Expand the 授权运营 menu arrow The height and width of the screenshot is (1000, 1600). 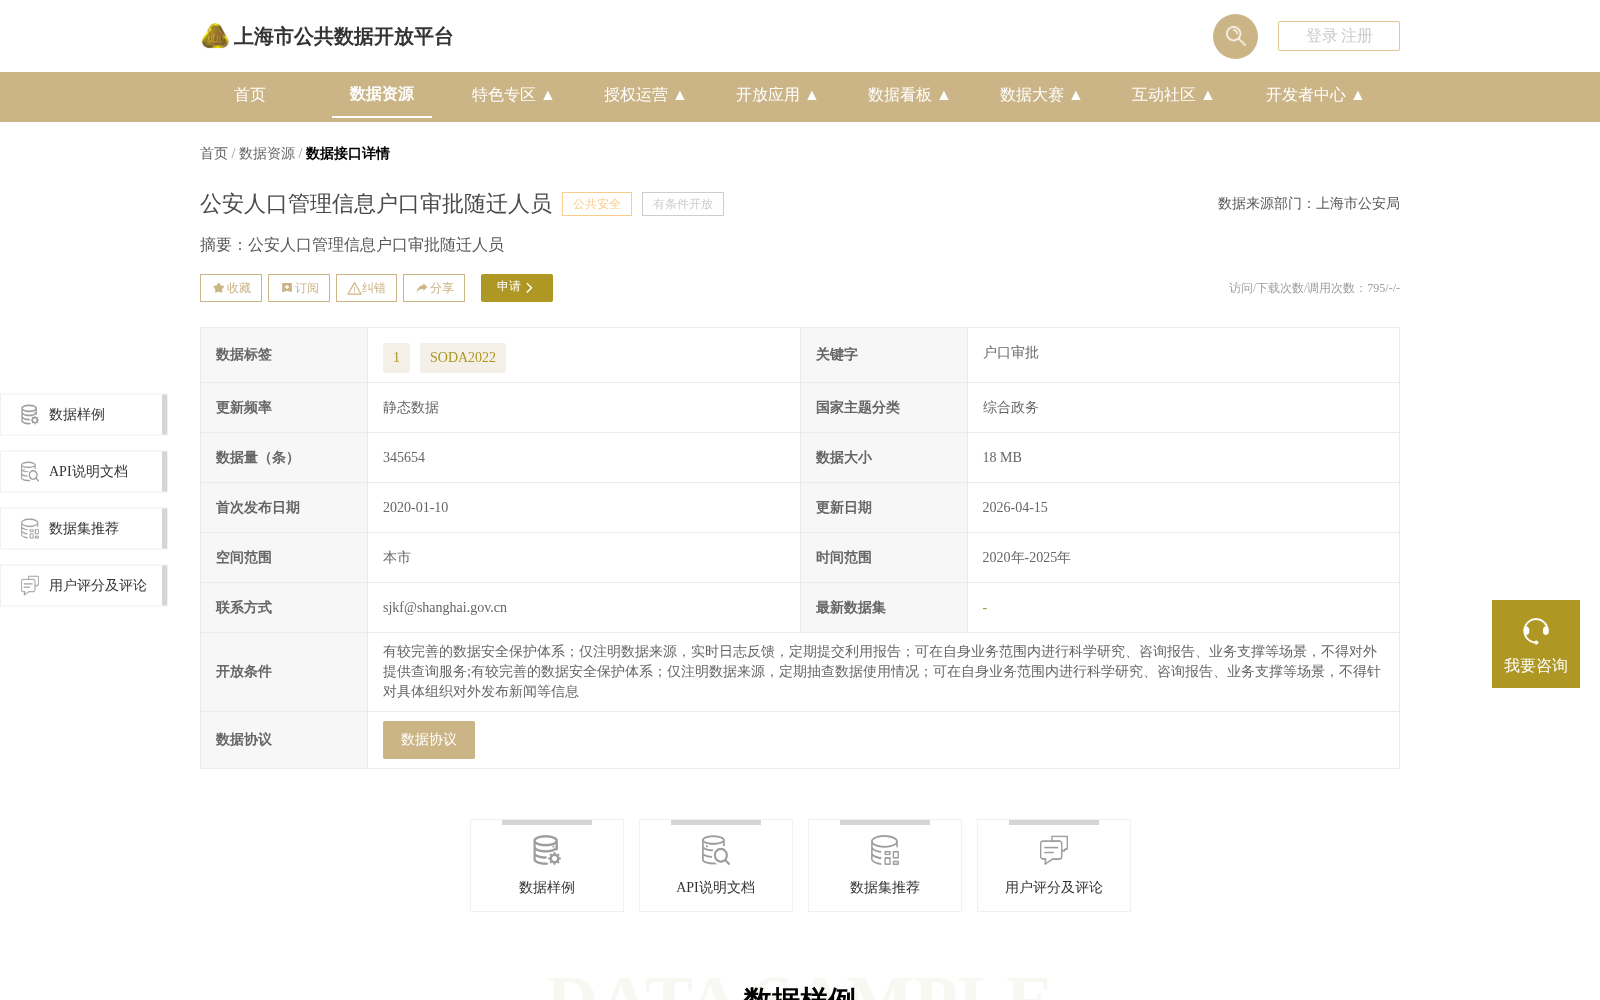coord(680,95)
